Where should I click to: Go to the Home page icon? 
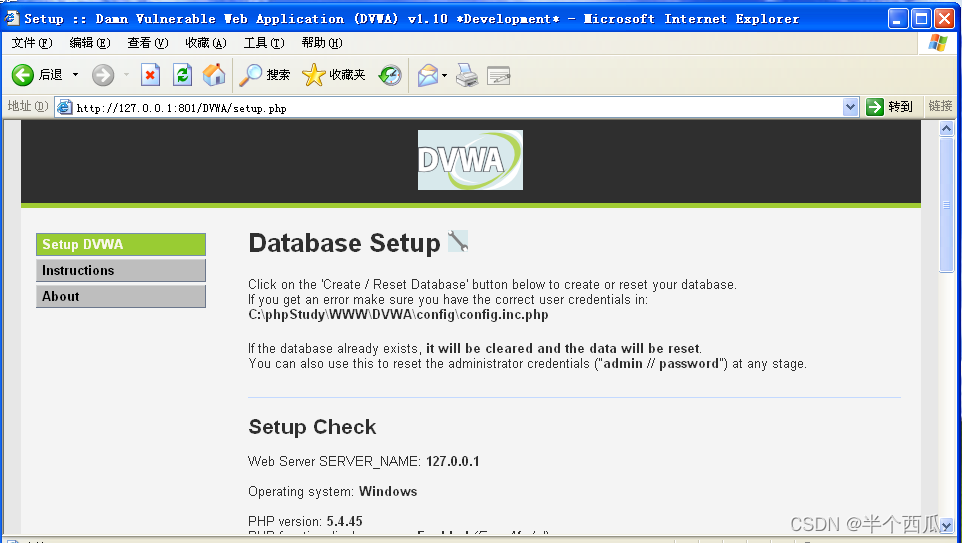pos(214,75)
